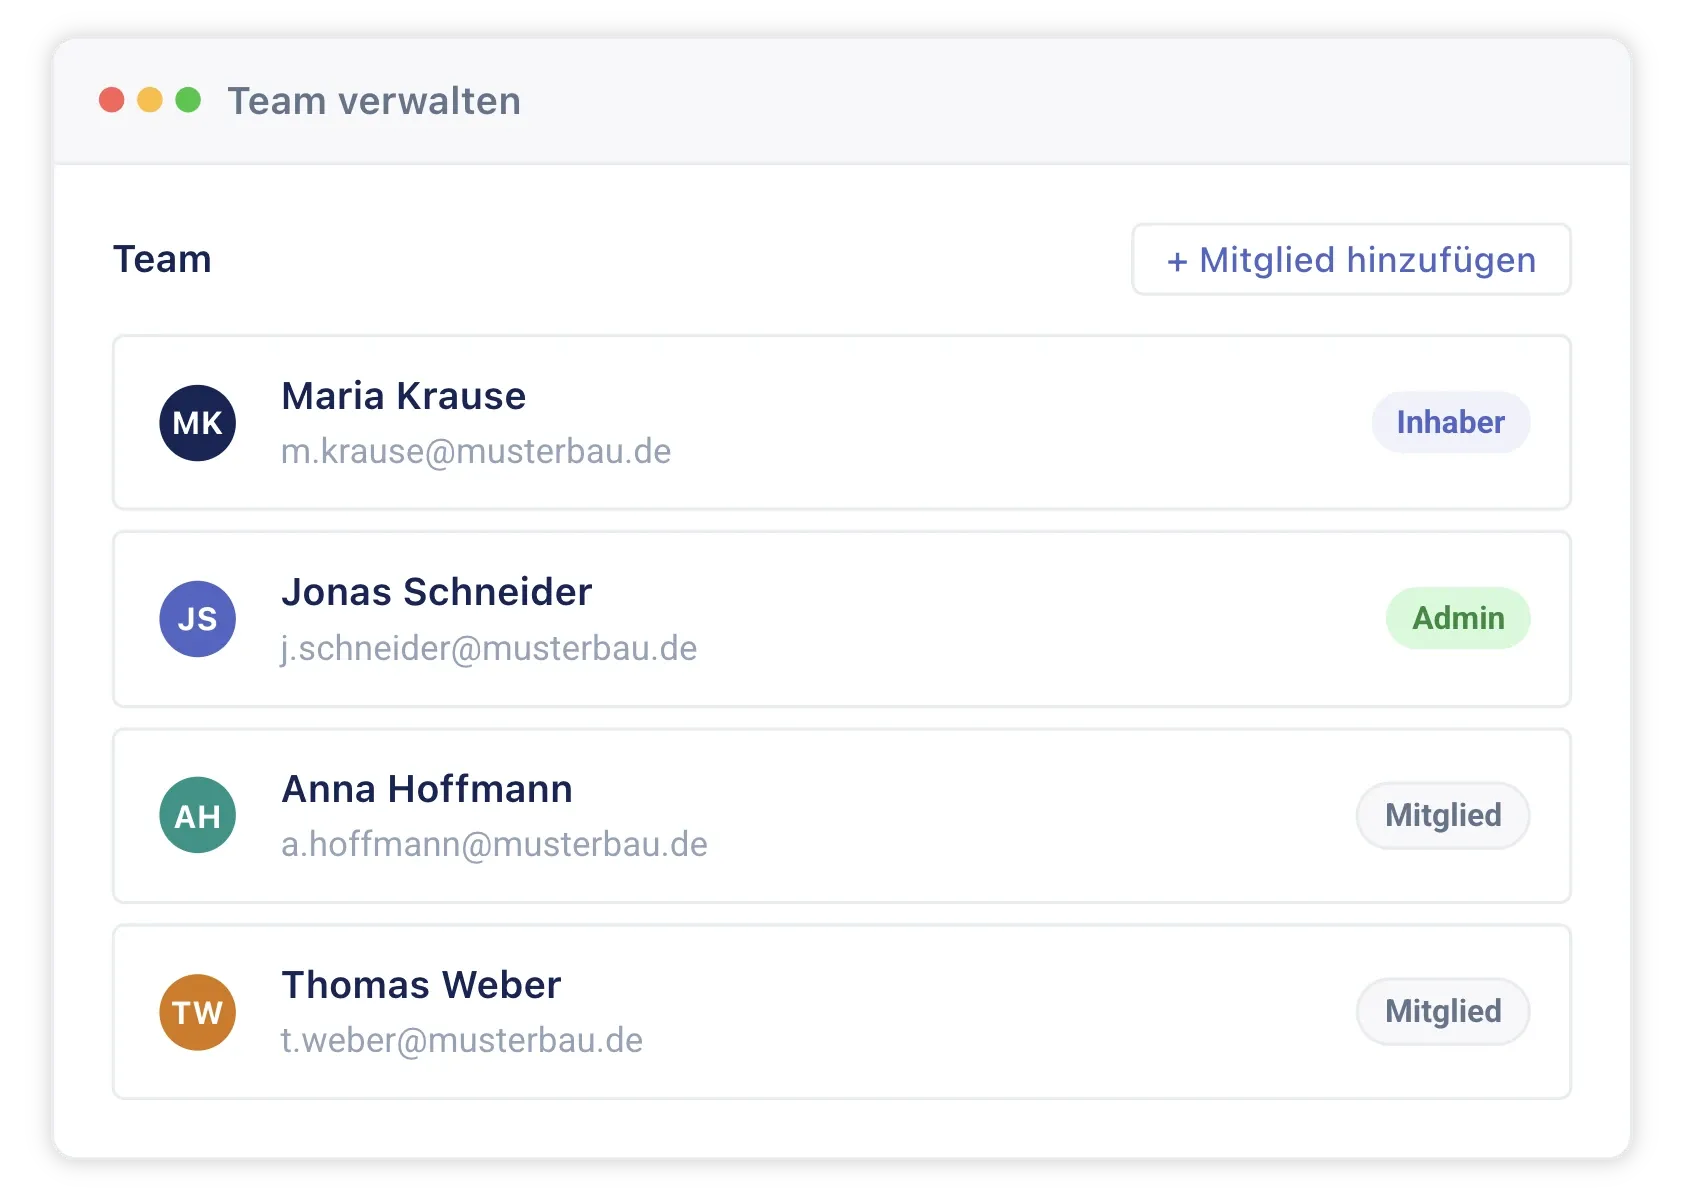Select the Jonas Schneider name

tap(436, 592)
